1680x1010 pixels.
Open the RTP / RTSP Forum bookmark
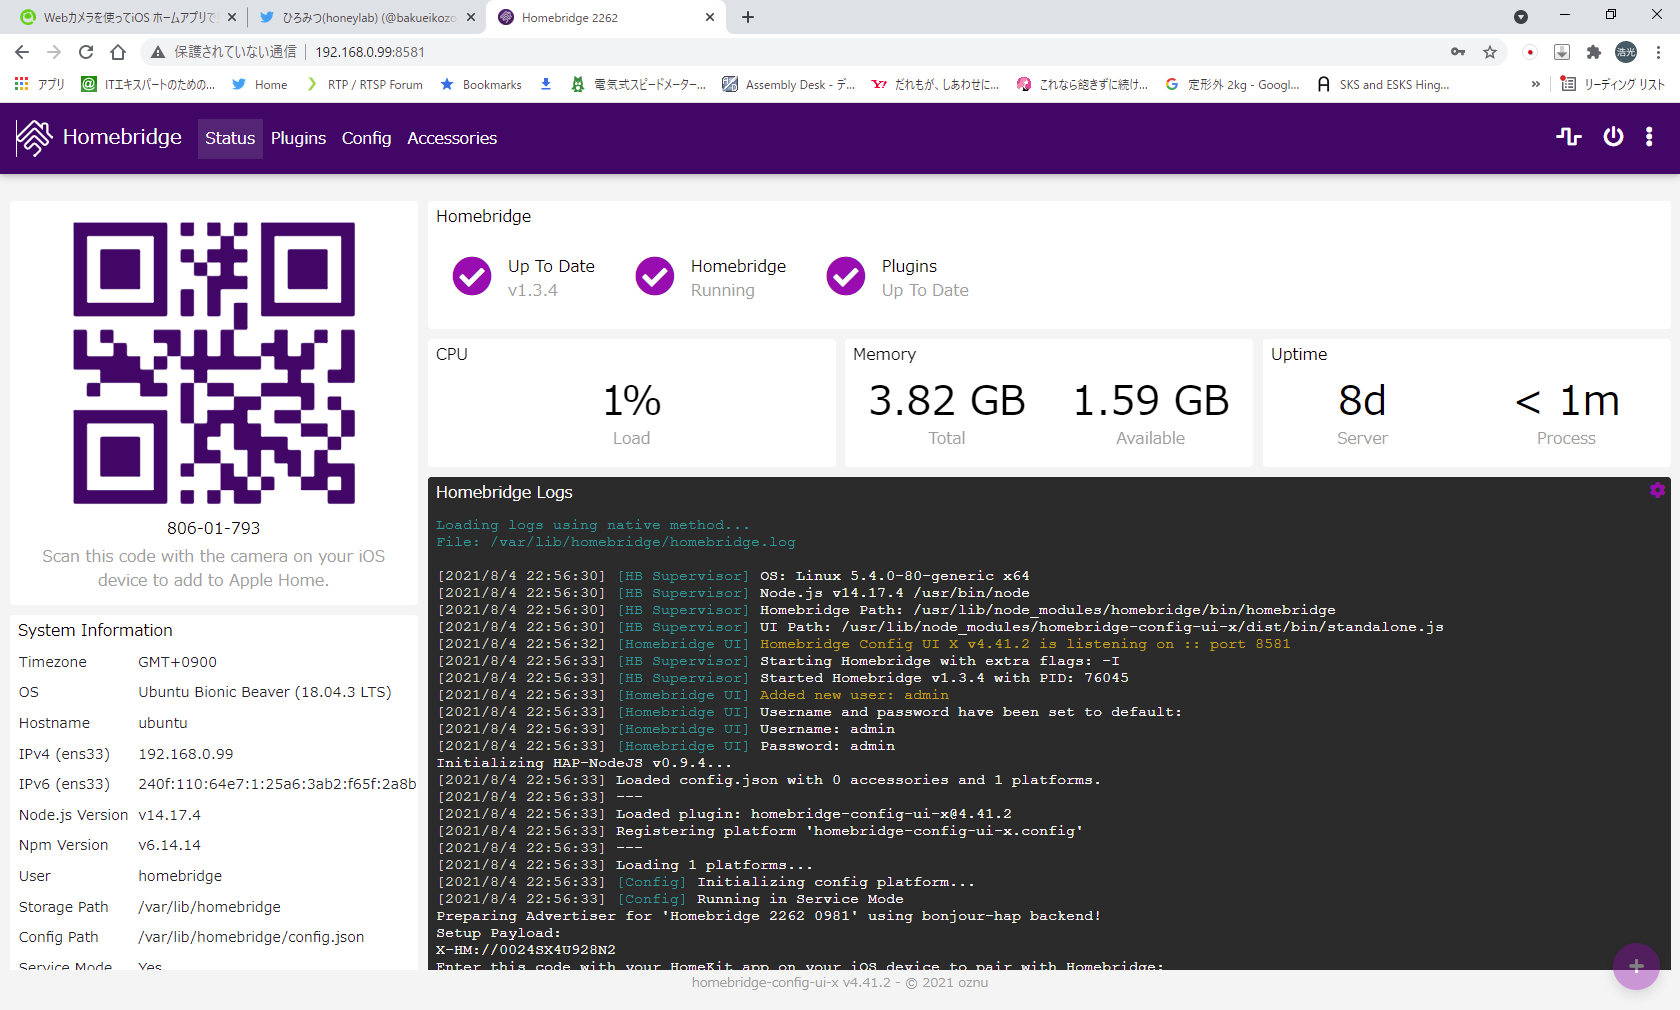[364, 85]
